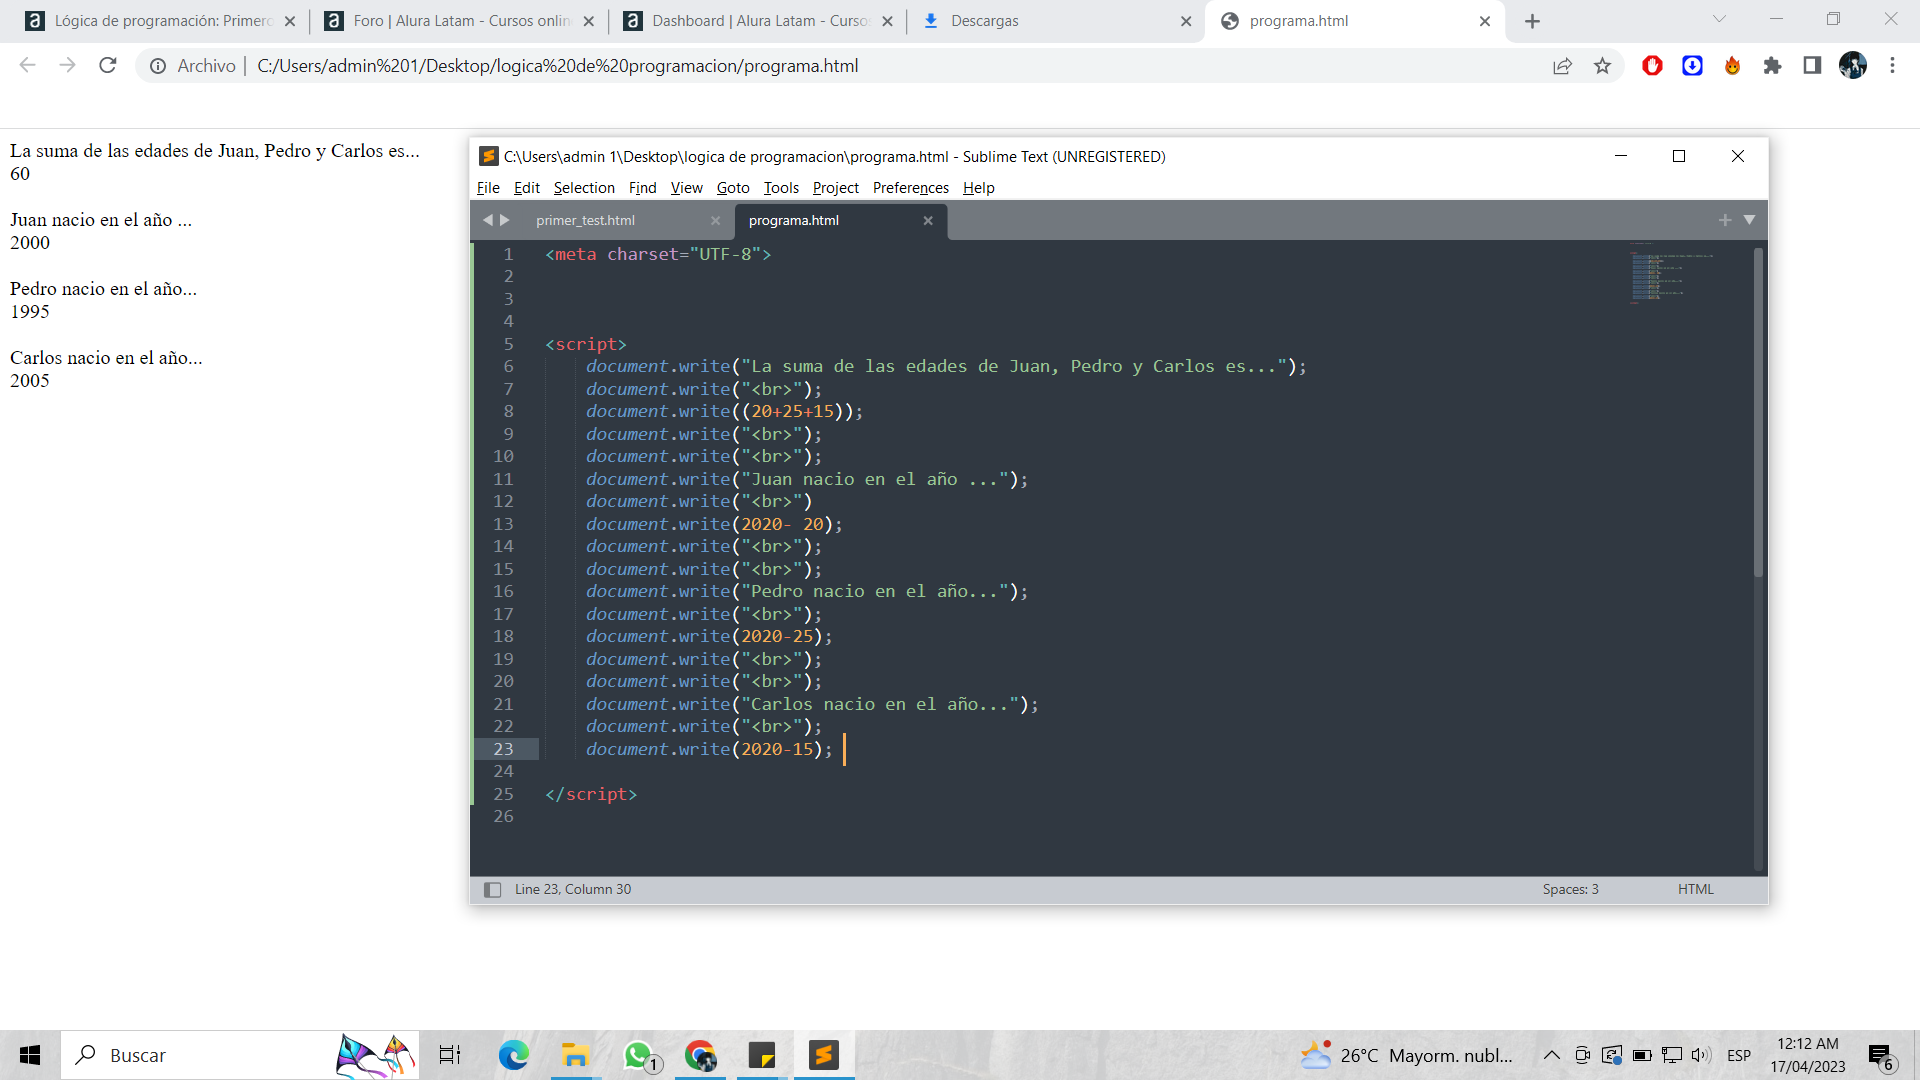This screenshot has width=1920, height=1080.
Task: Open the Sublime tab list dropdown arrow
Action: (1749, 220)
